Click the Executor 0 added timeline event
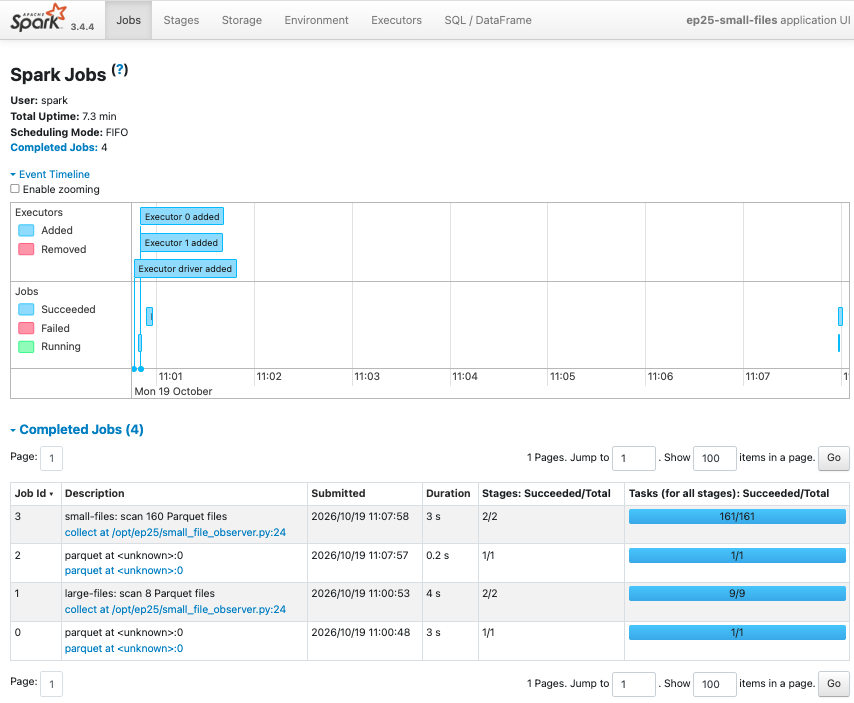Screen dimensions: 854x703 coord(182,217)
